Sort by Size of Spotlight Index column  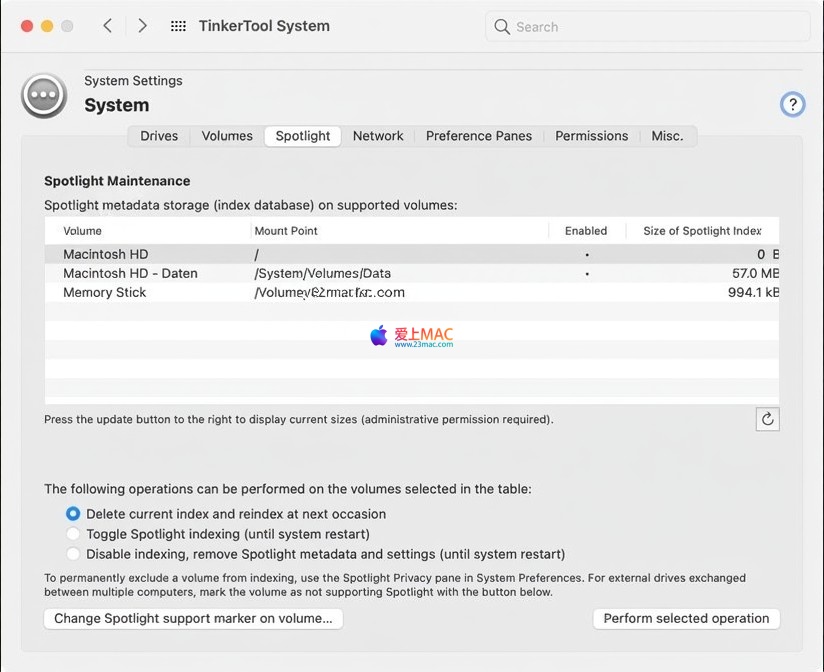coord(702,231)
